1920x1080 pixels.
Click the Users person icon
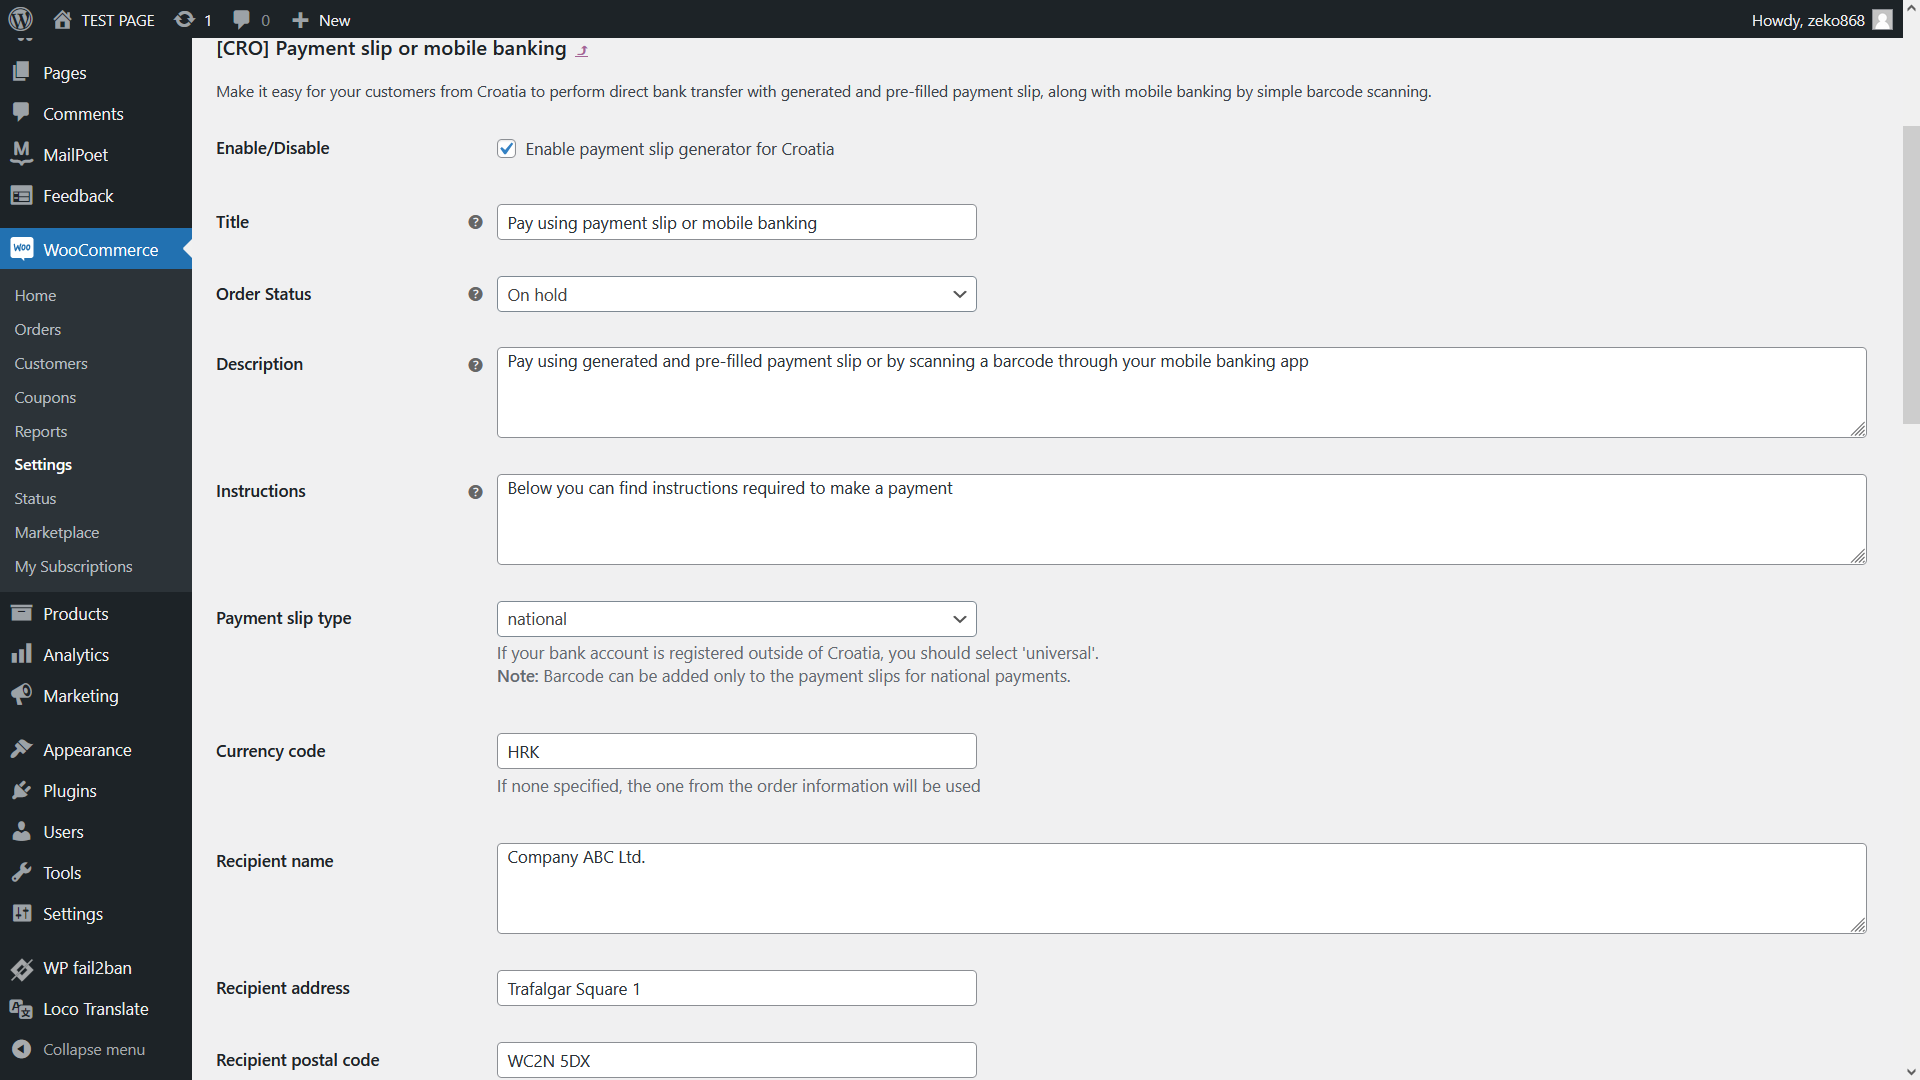[21, 831]
